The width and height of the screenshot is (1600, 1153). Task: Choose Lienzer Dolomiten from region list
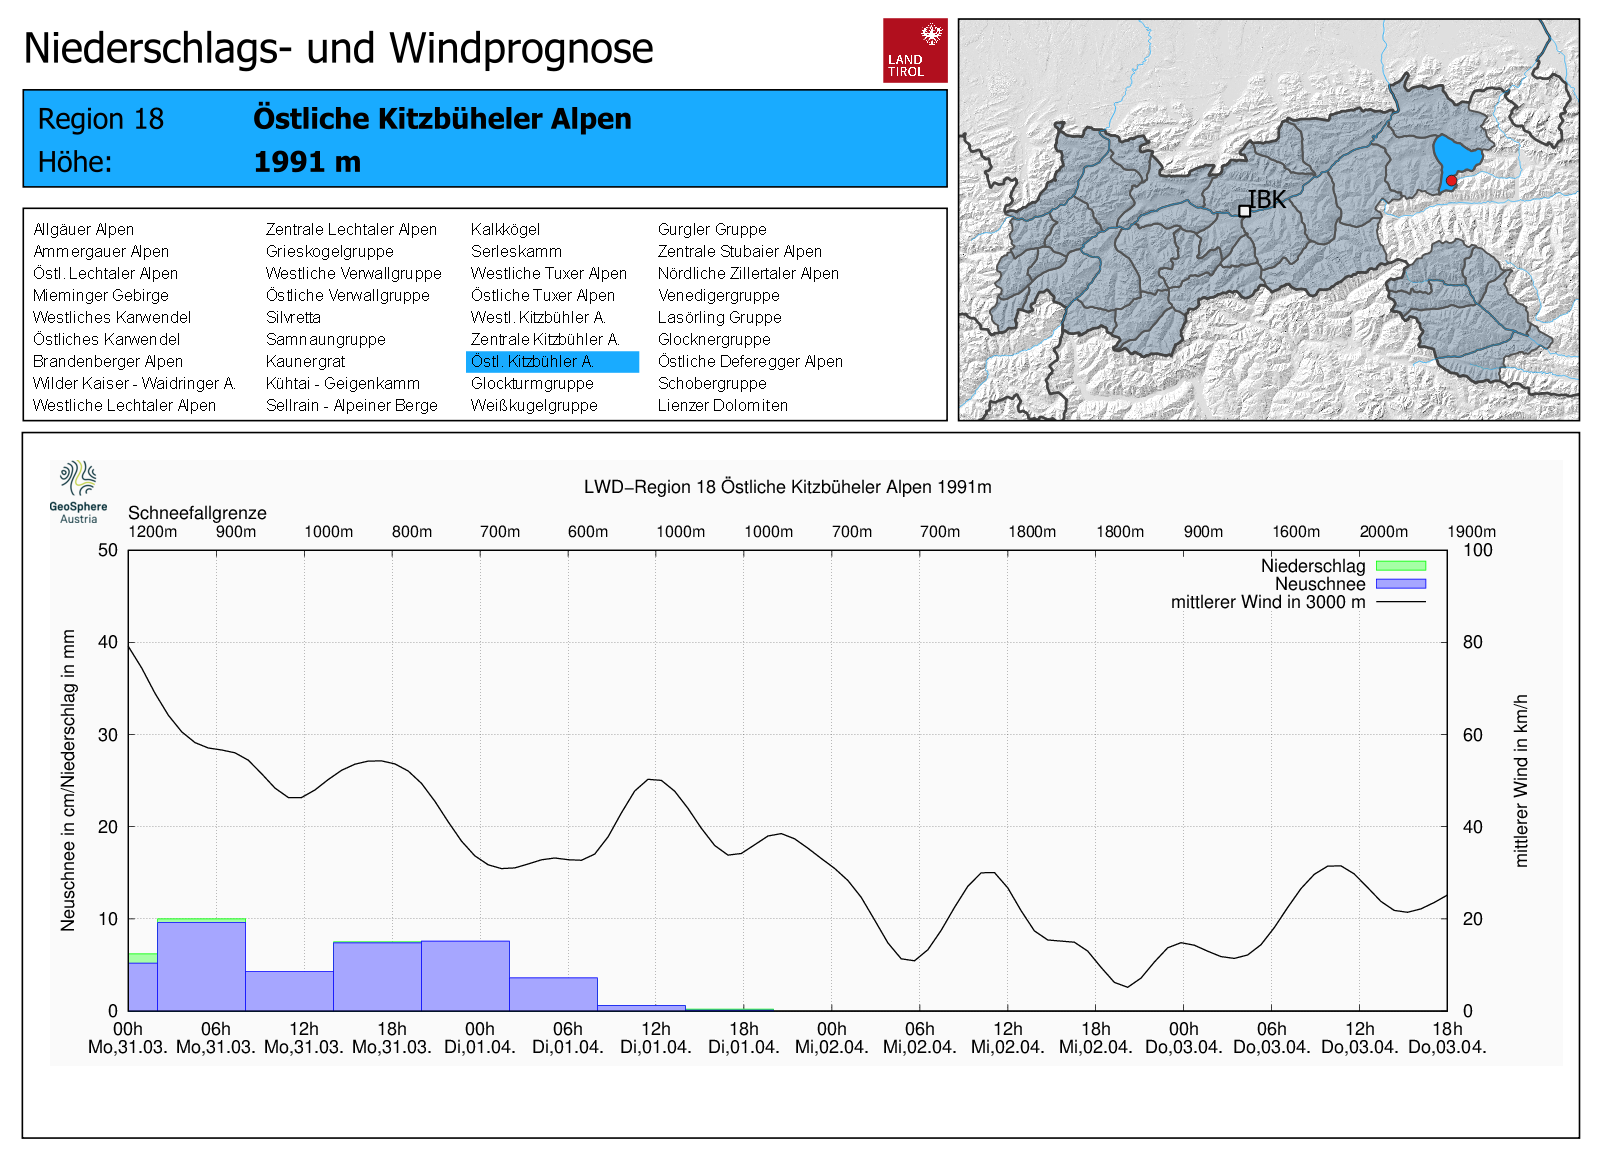[x=722, y=405]
